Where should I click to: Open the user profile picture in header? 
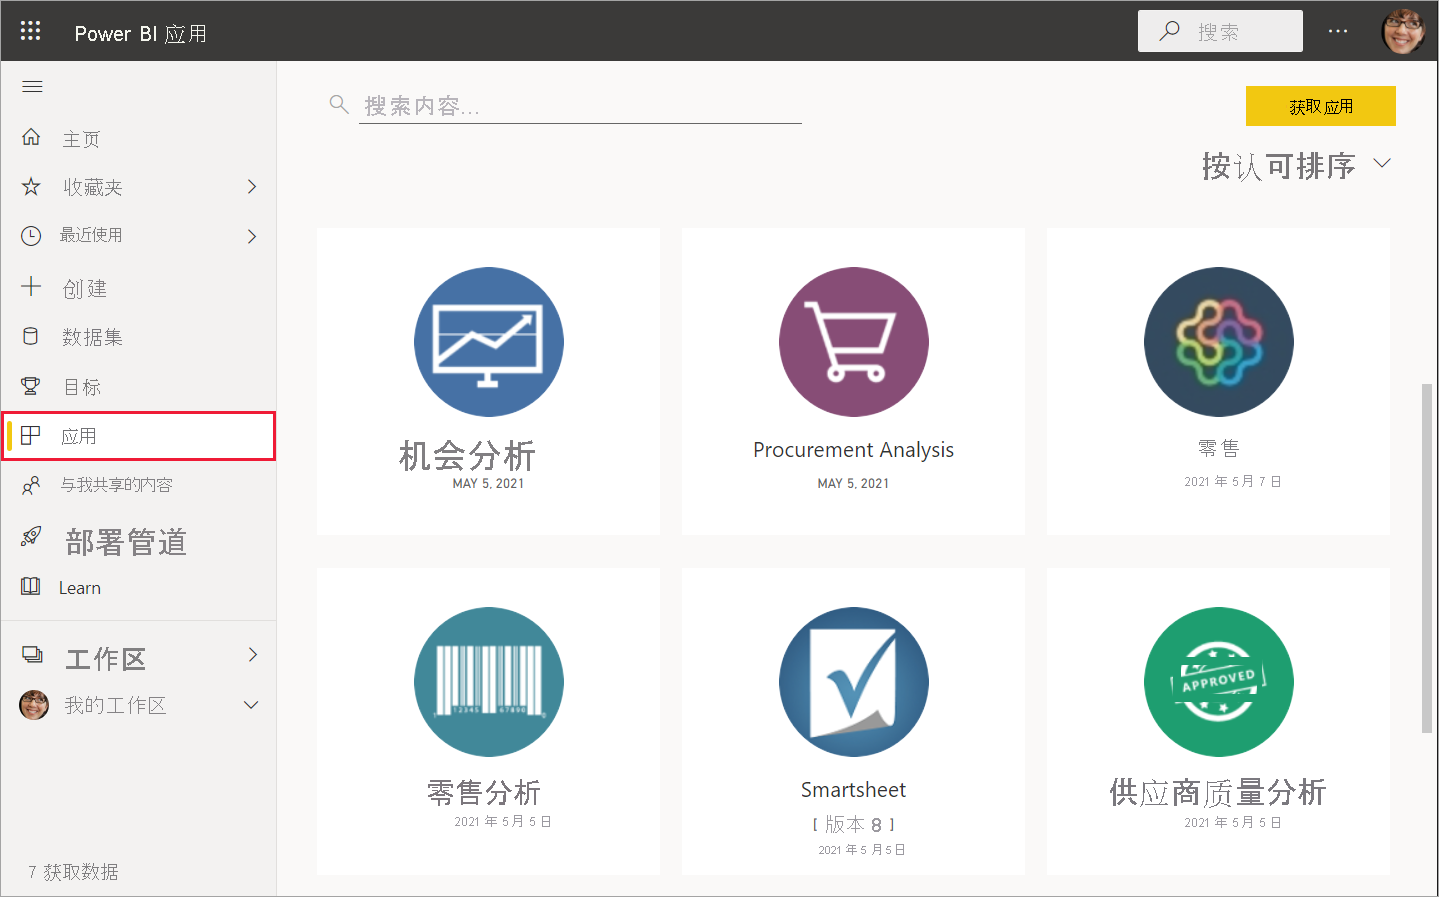1403,31
